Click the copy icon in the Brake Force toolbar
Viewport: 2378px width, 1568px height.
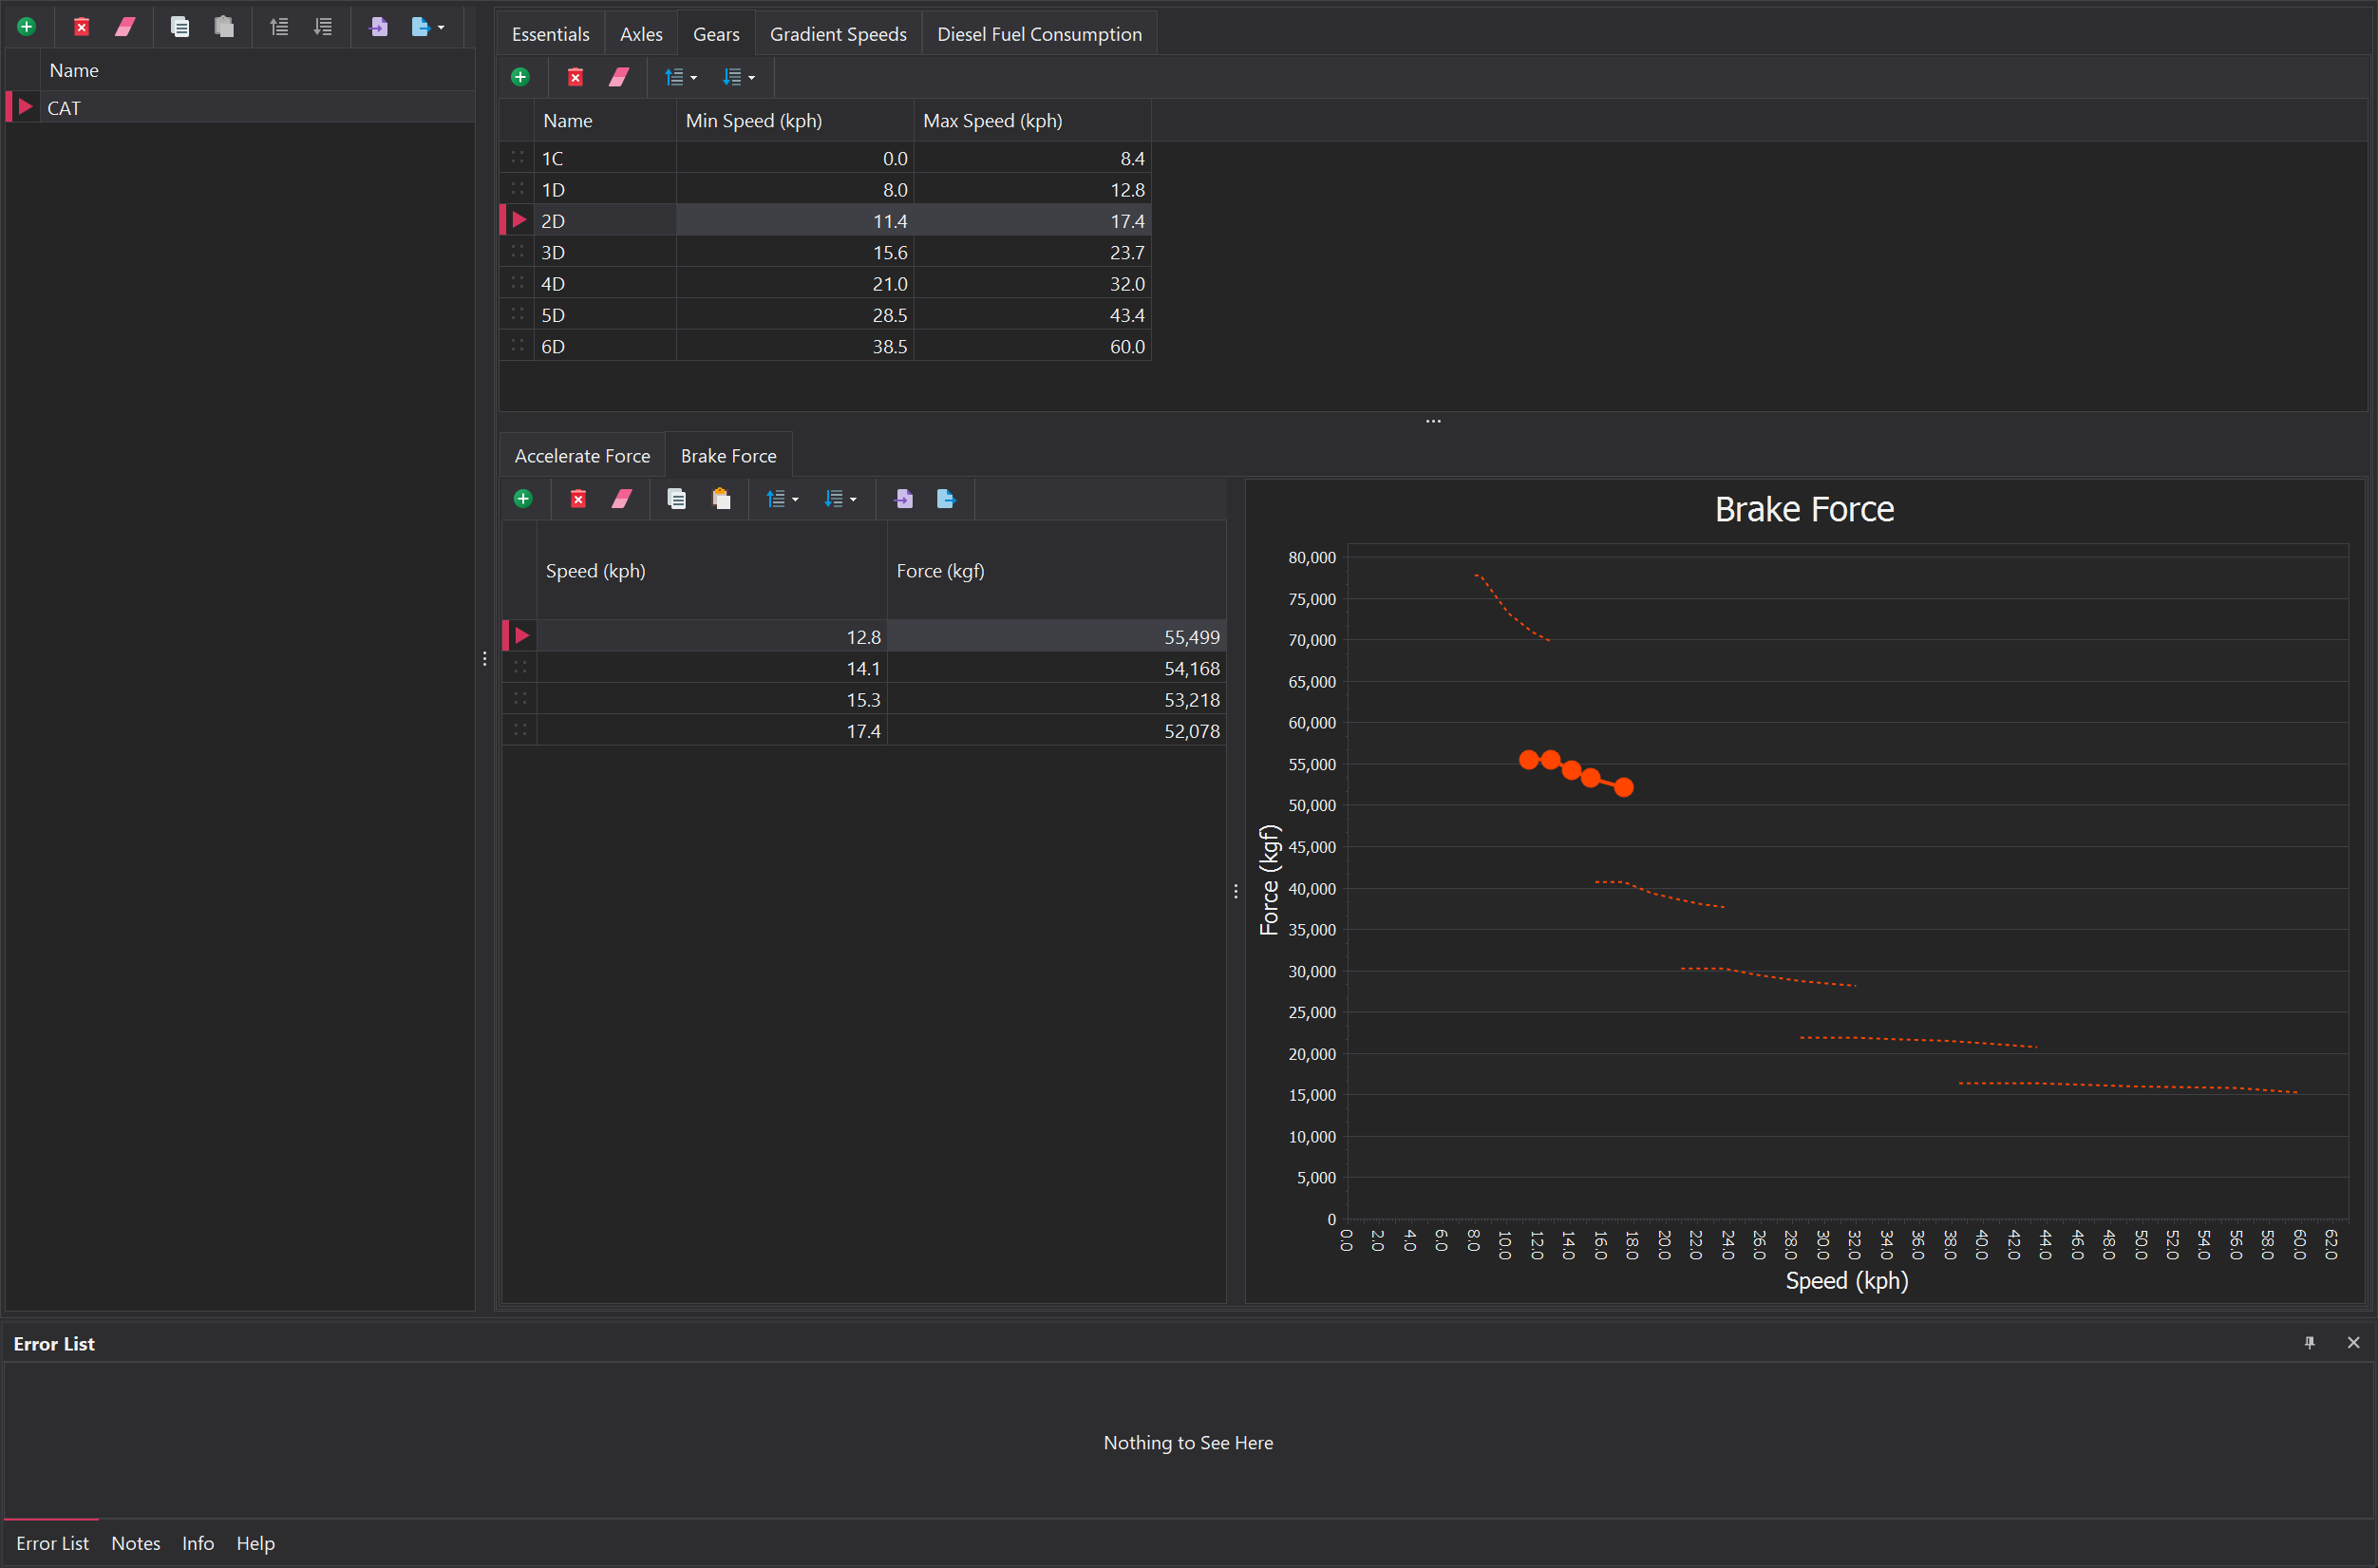677,499
